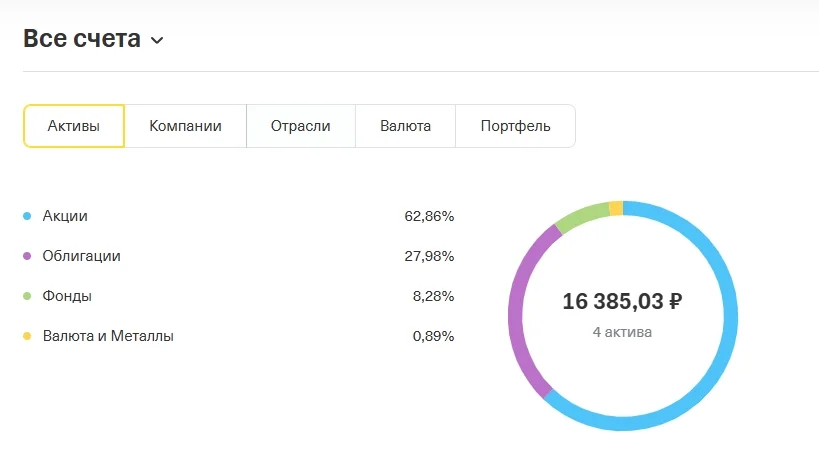Click the green Фонды legend dot
The image size is (819, 455).
(x=27, y=296)
